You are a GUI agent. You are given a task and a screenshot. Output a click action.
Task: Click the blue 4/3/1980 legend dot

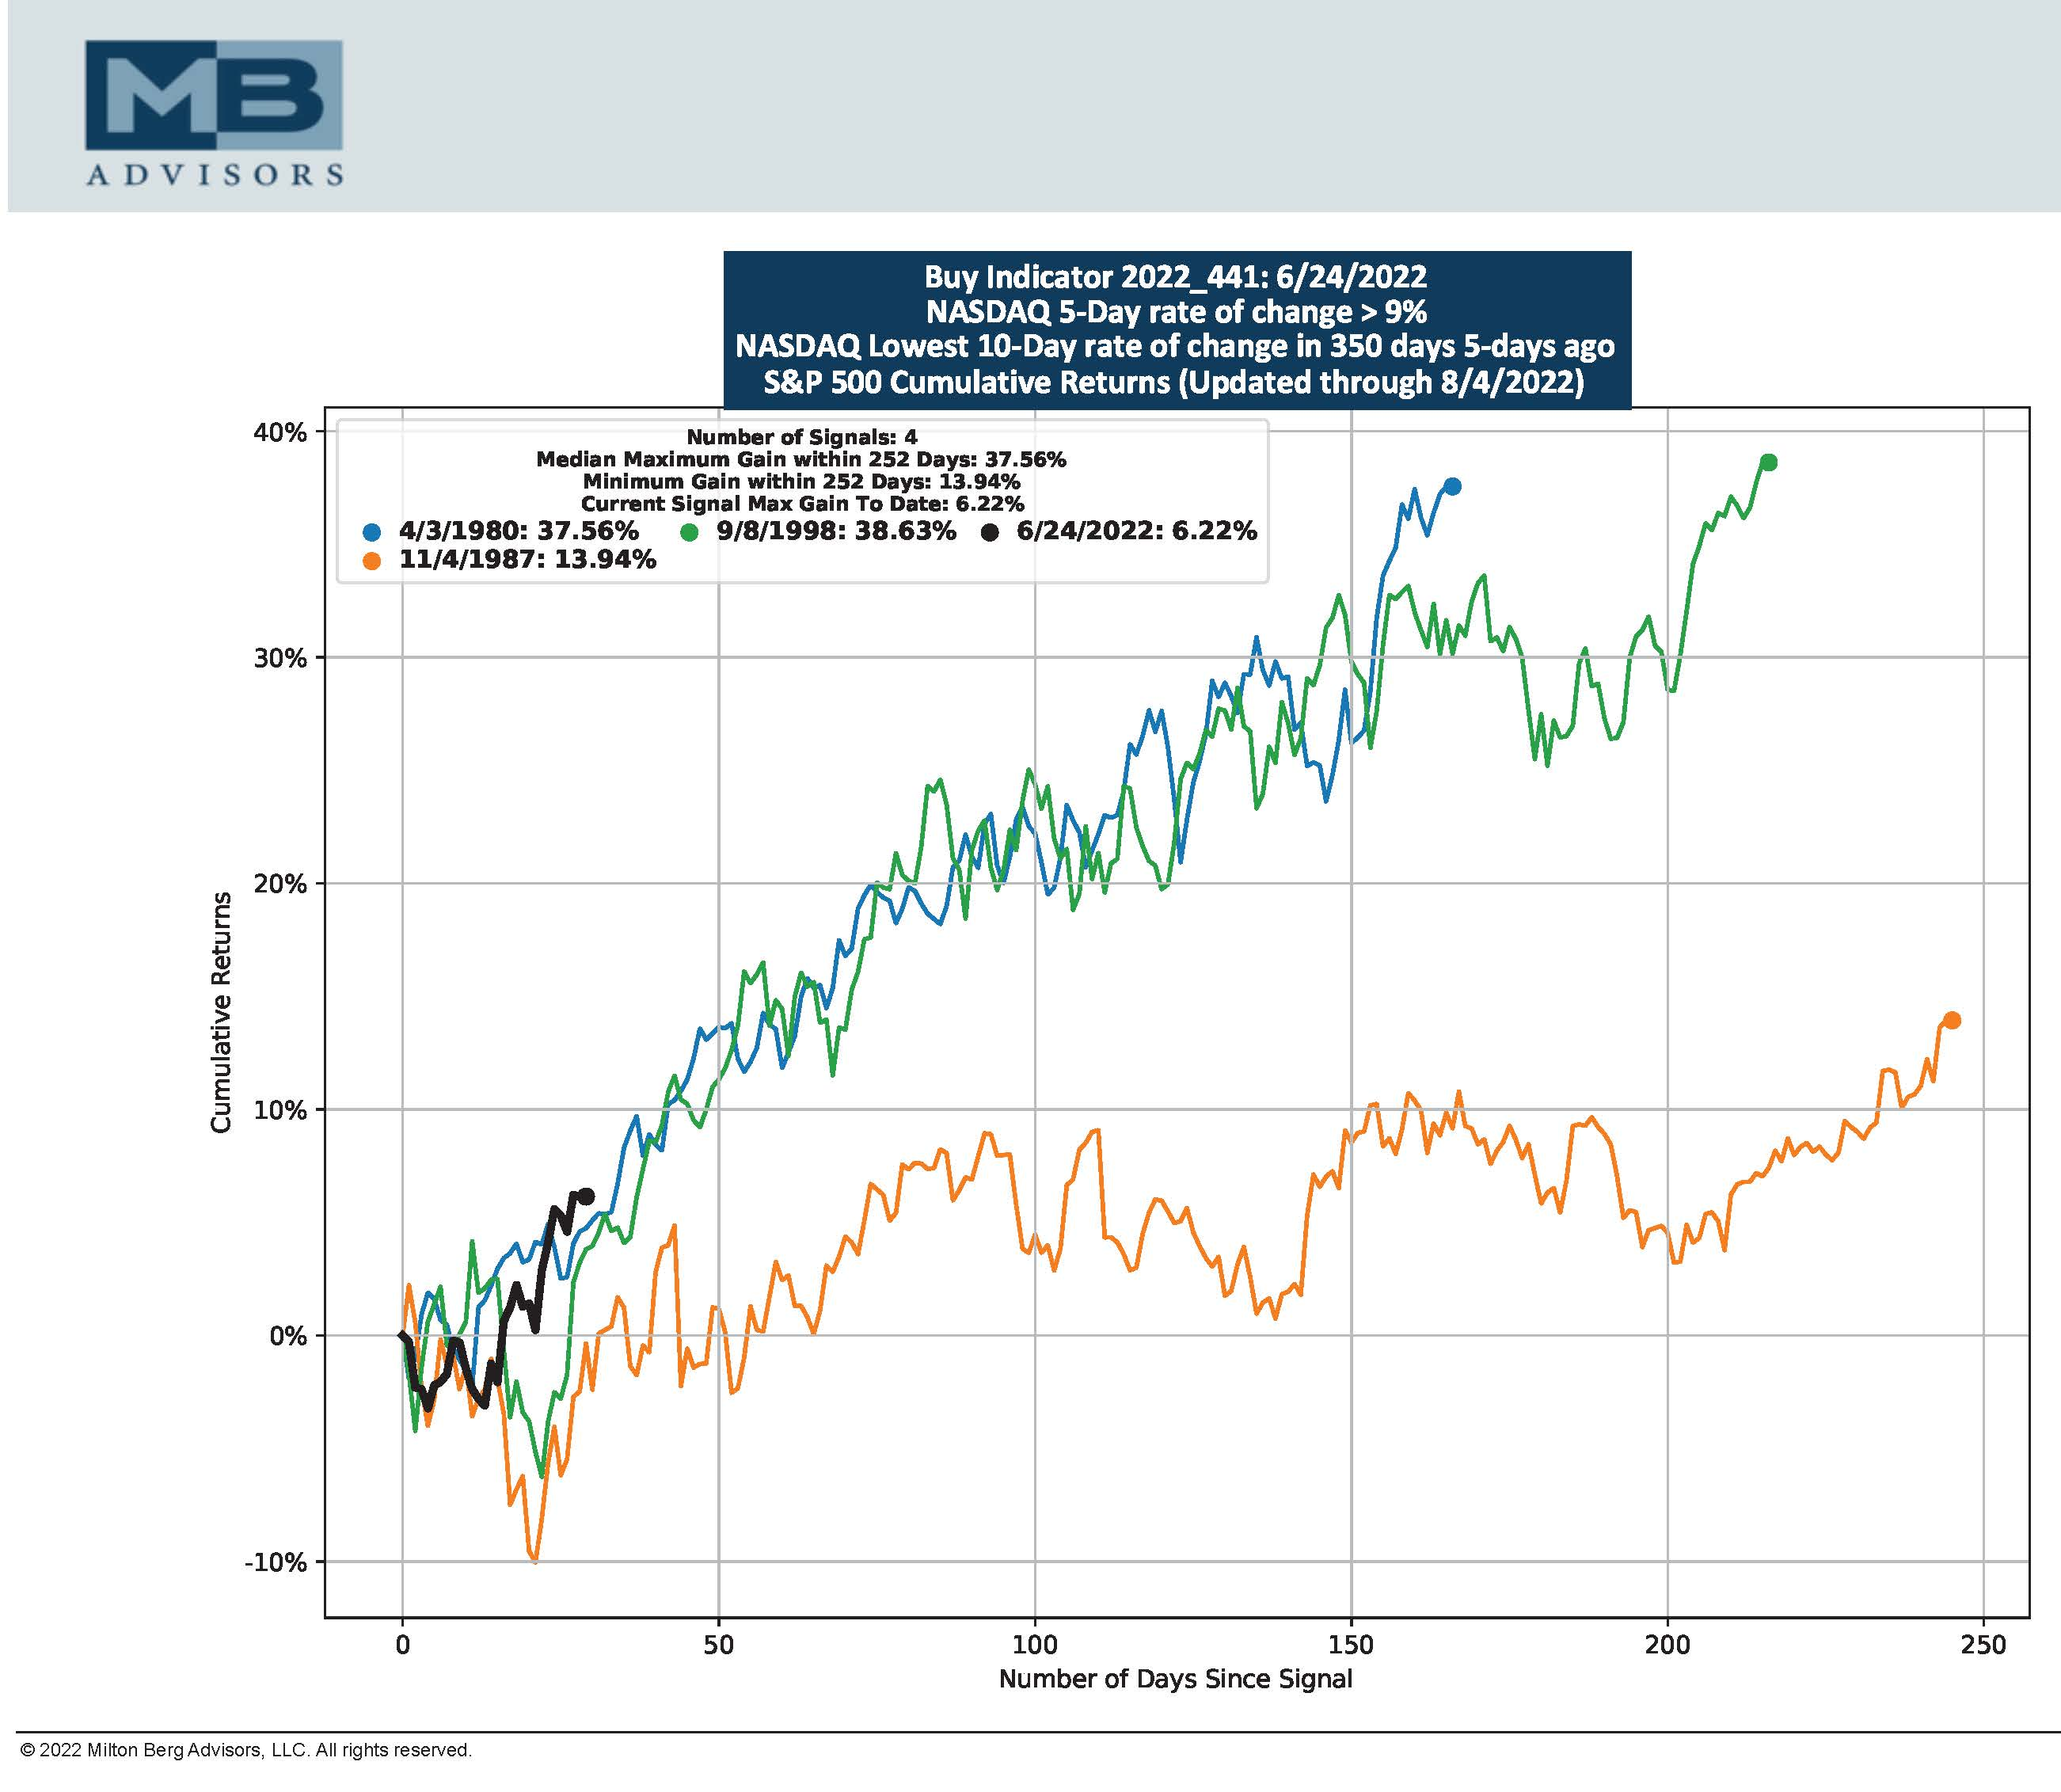click(x=372, y=532)
